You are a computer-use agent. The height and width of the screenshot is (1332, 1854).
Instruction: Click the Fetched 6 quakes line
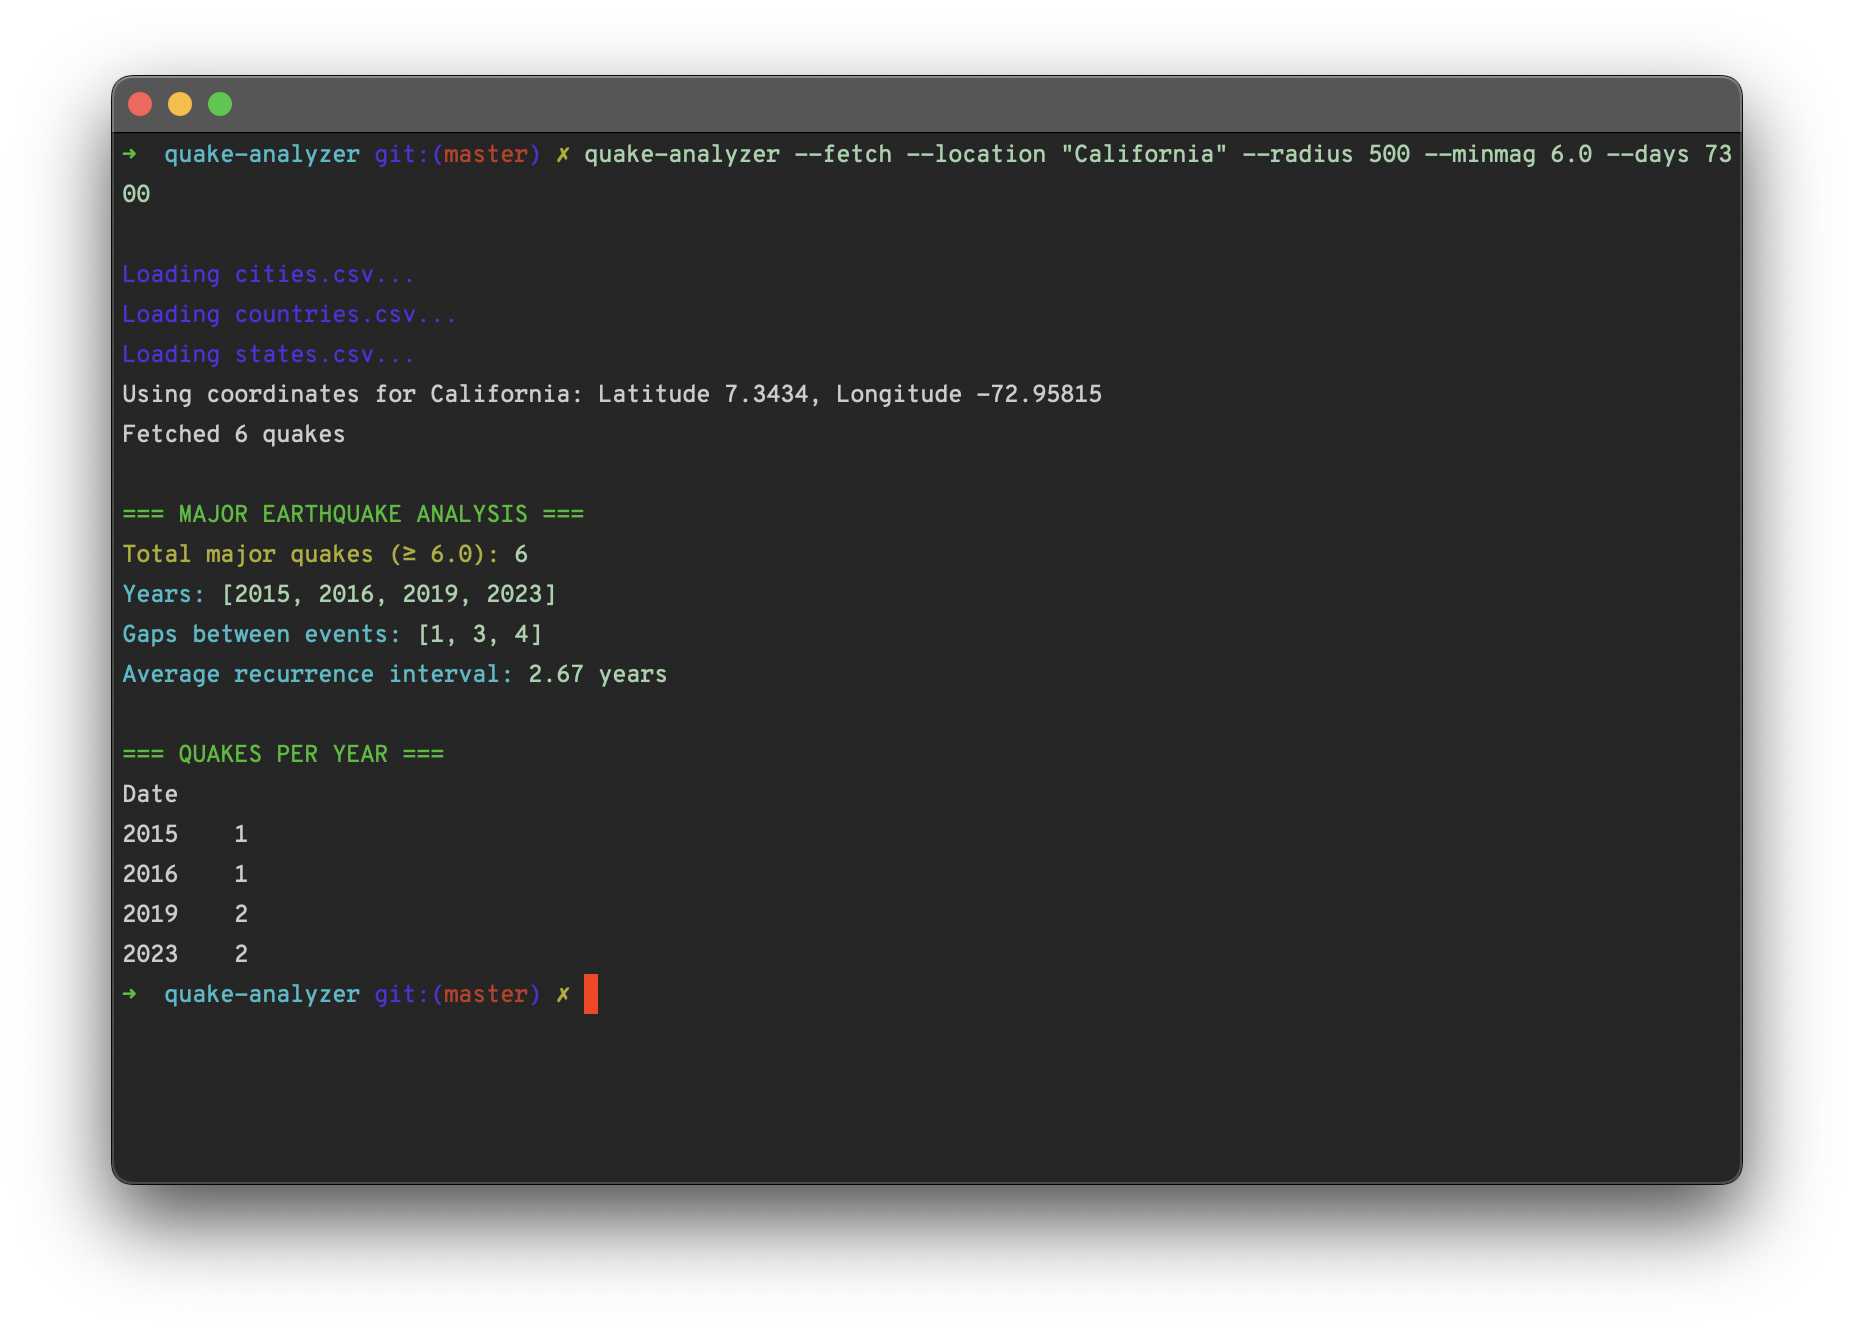tap(234, 433)
